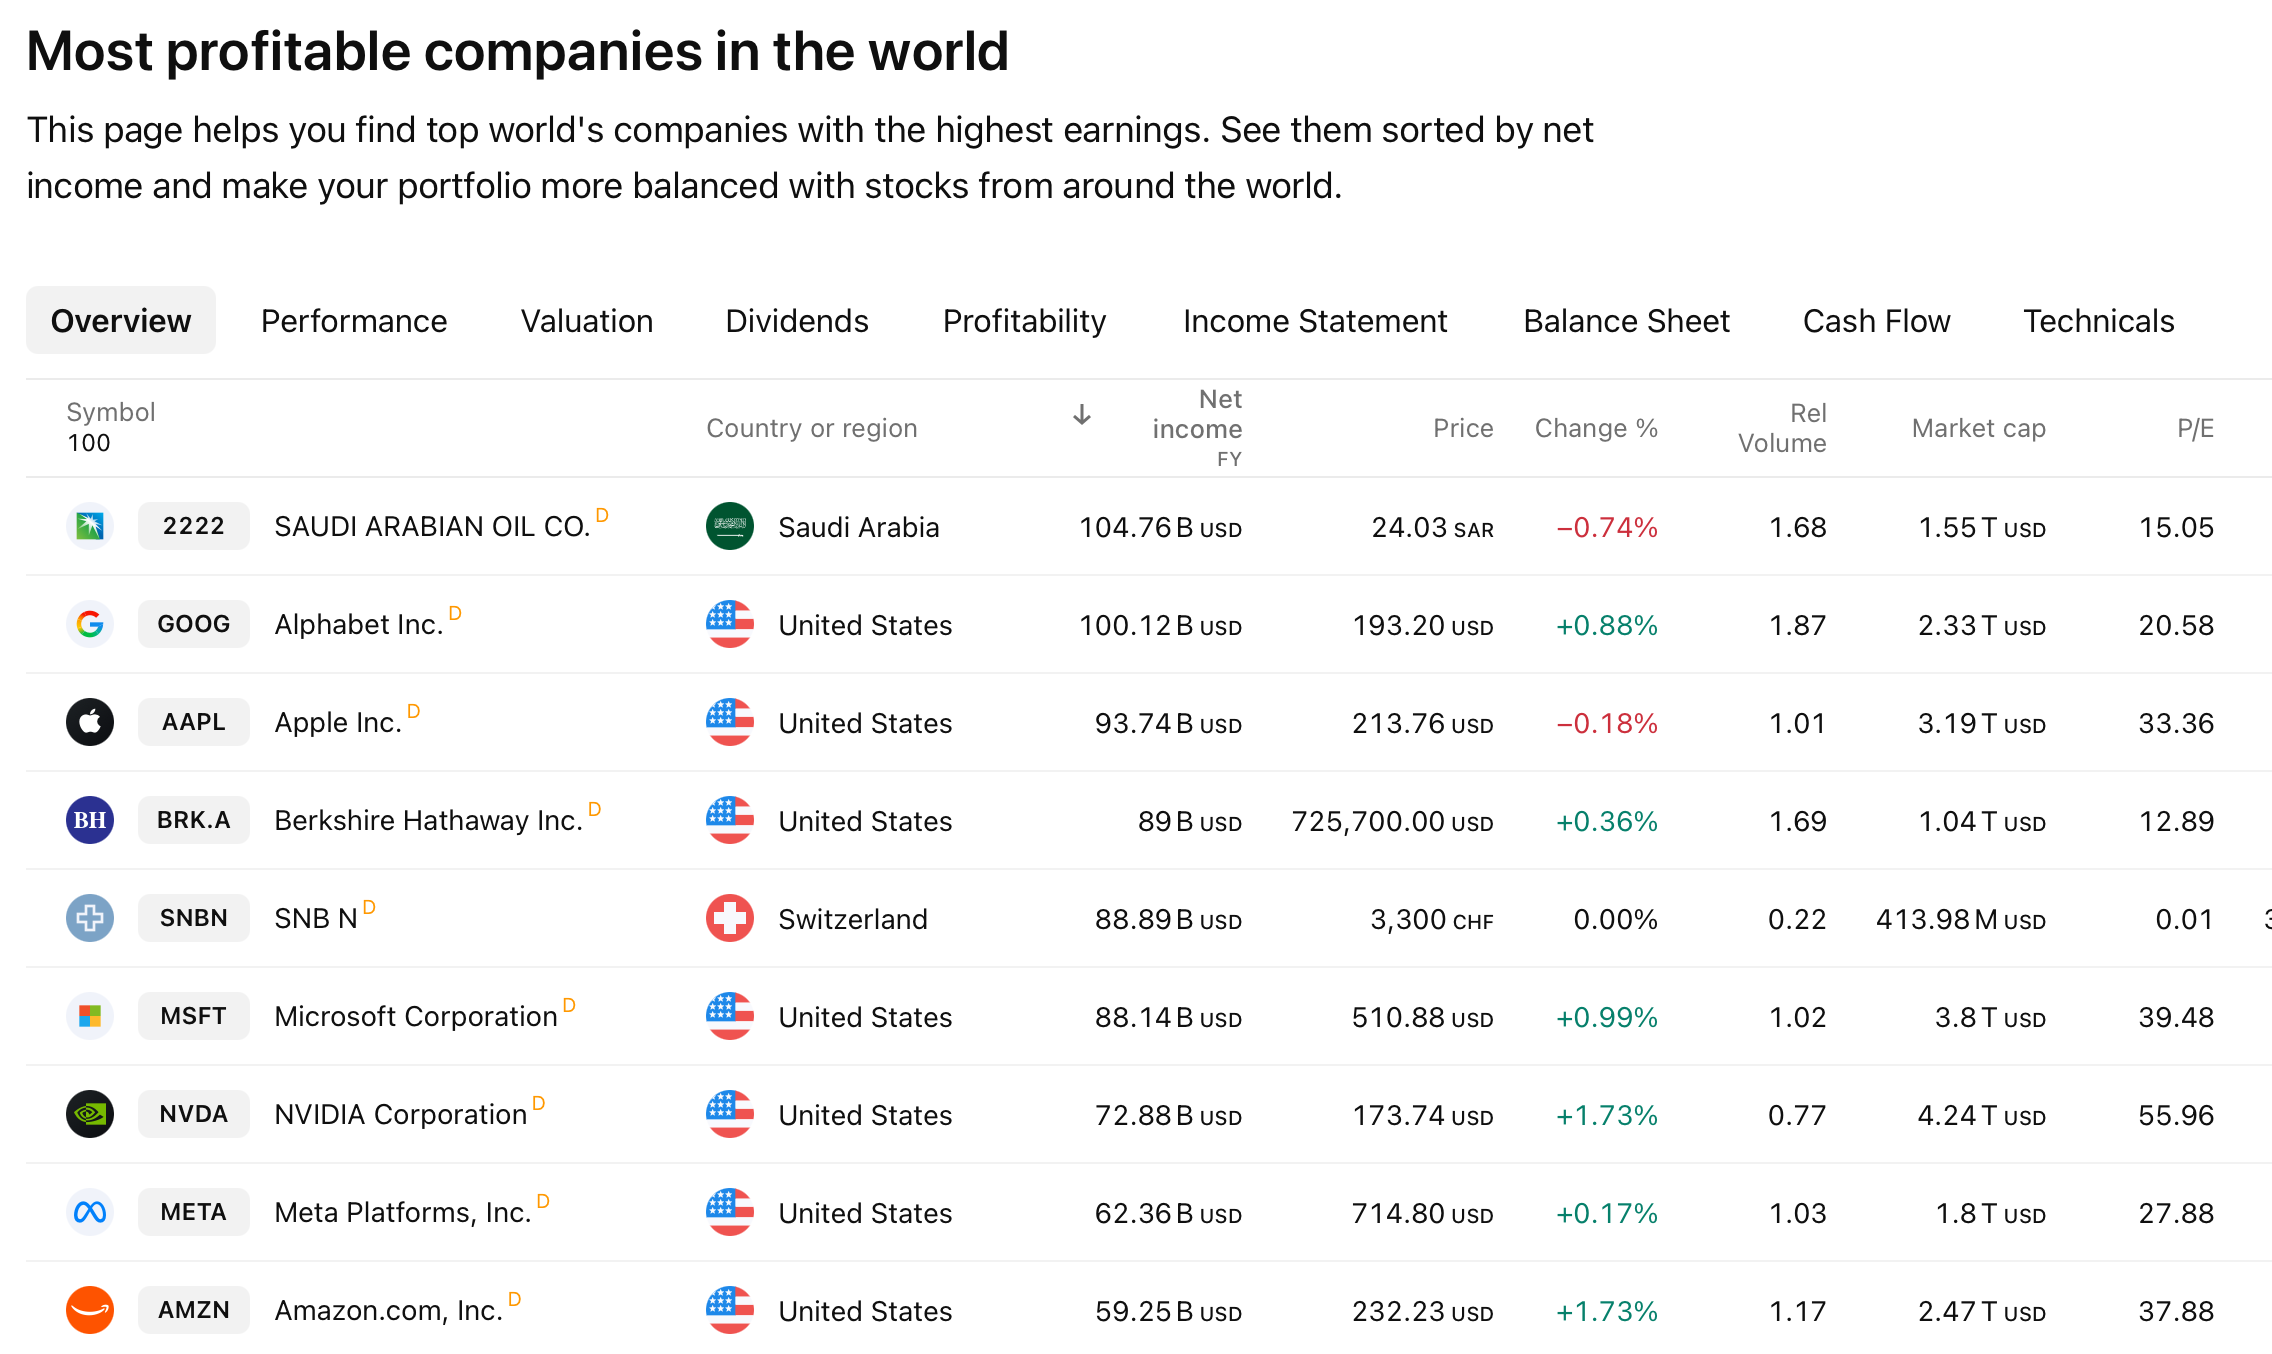Image resolution: width=2272 pixels, height=1354 pixels.
Task: Click the NVIDIA Corporation name
Action: click(x=400, y=1114)
